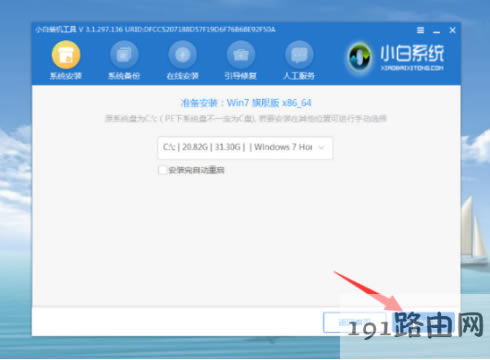Click the 准备安装: Win7 旗舰版 x86_64 heading
Viewport: 490px width, 360px height.
coord(246,103)
